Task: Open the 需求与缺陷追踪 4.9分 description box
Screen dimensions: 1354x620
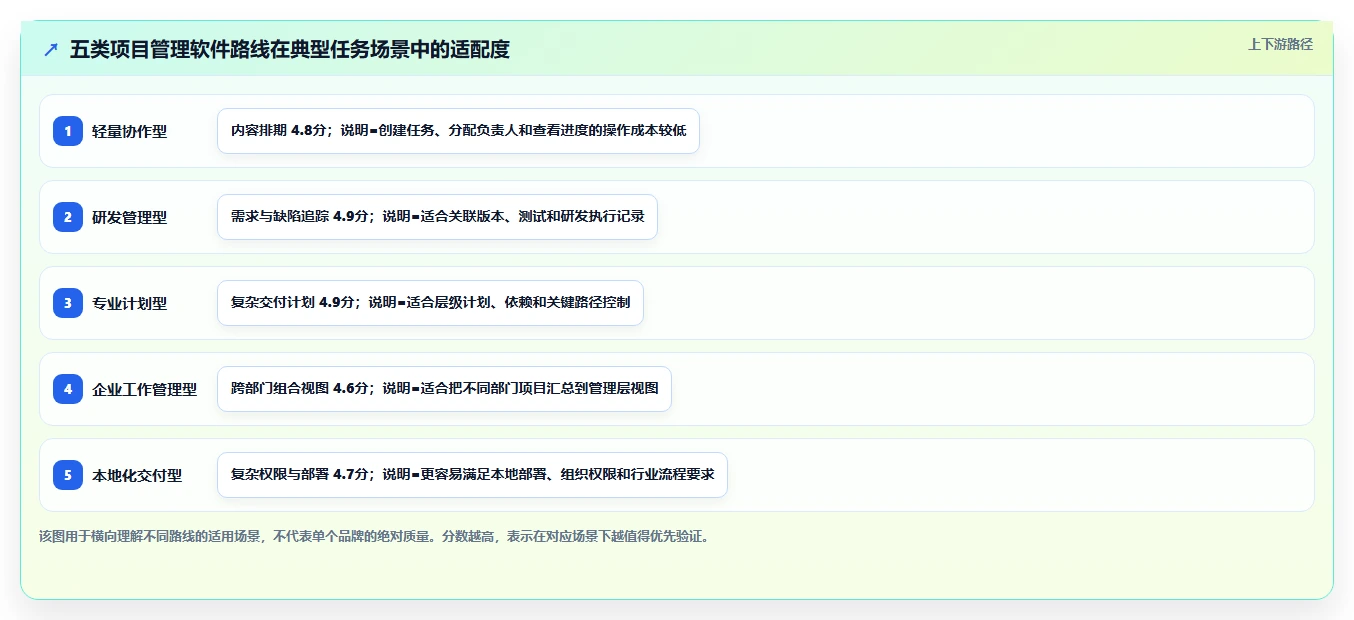Action: tap(437, 217)
